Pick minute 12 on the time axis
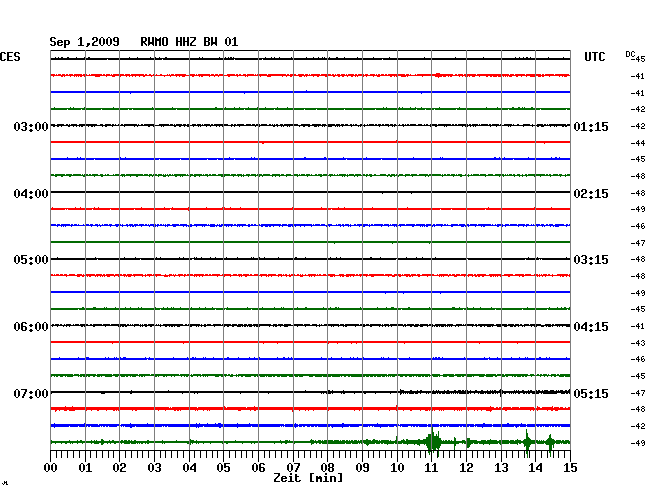650x494 pixels. click(466, 468)
